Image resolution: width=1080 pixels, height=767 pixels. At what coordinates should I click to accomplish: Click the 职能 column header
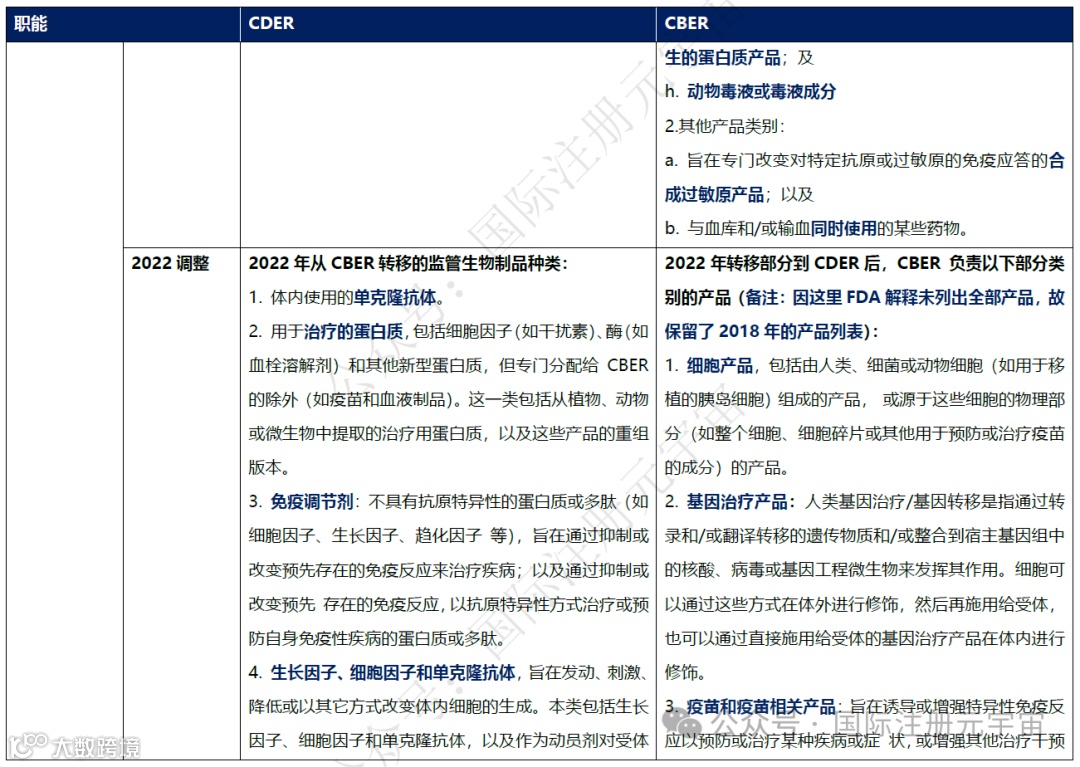pos(30,23)
